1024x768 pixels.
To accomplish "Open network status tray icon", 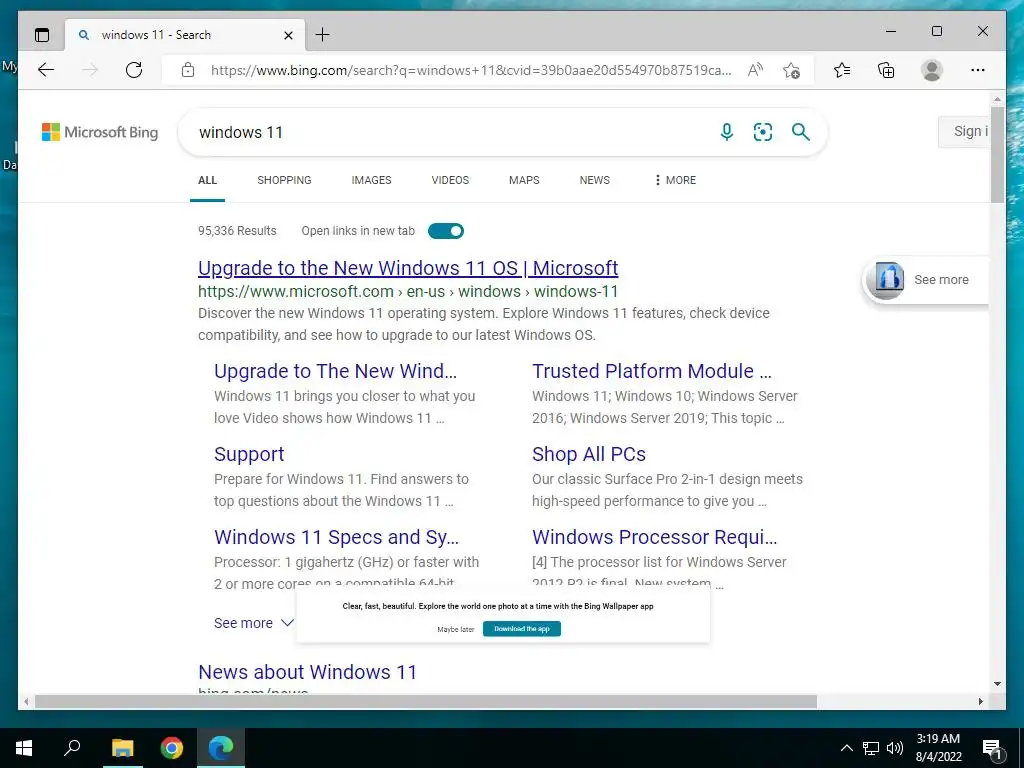I will (871, 748).
